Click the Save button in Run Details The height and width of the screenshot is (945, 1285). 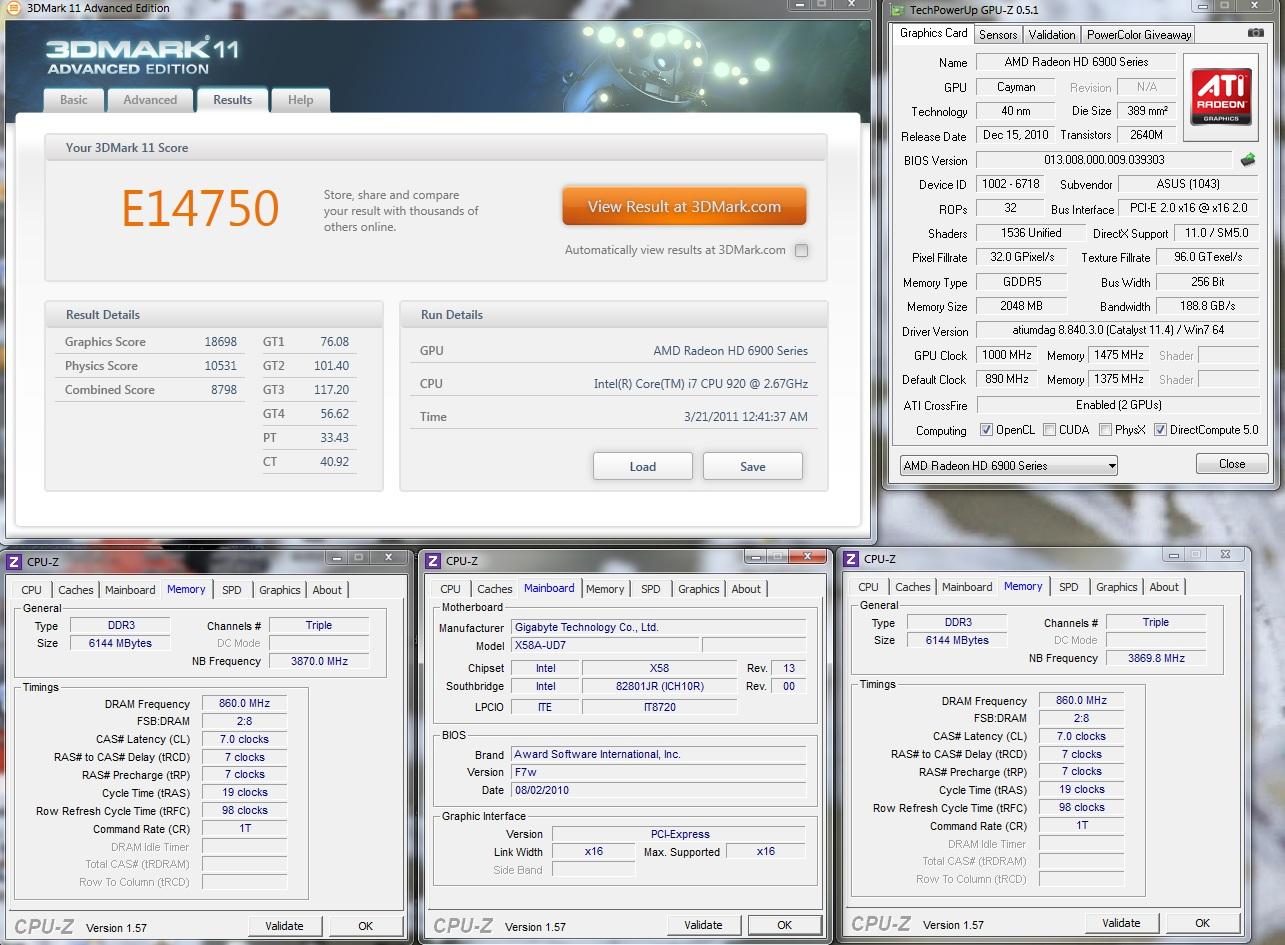click(x=753, y=466)
